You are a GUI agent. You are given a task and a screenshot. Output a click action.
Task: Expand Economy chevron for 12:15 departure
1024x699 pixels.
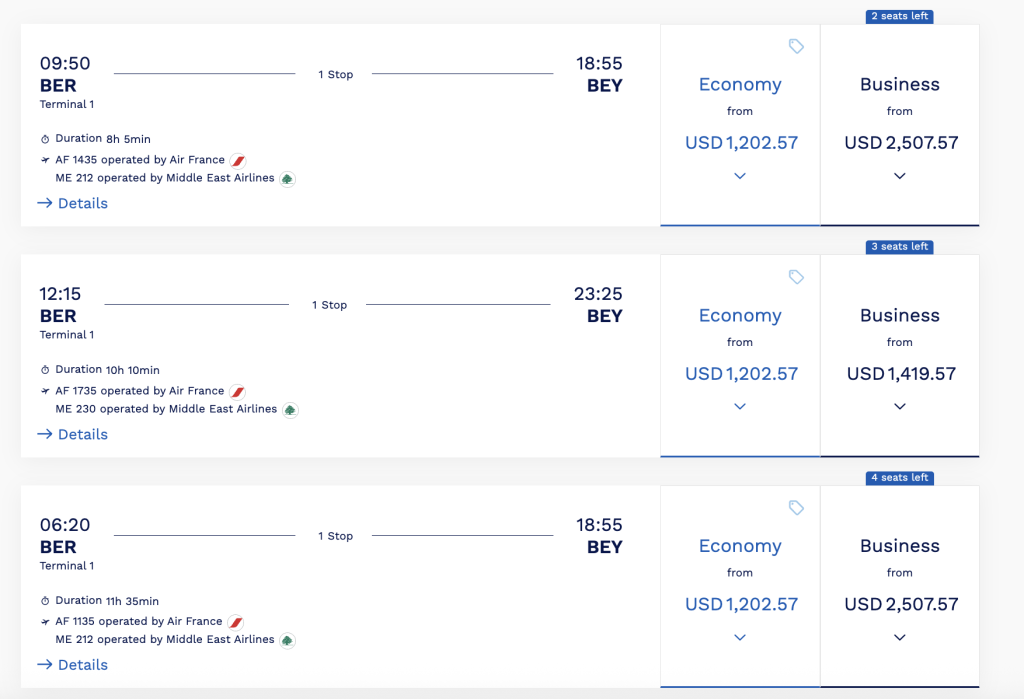pos(740,406)
